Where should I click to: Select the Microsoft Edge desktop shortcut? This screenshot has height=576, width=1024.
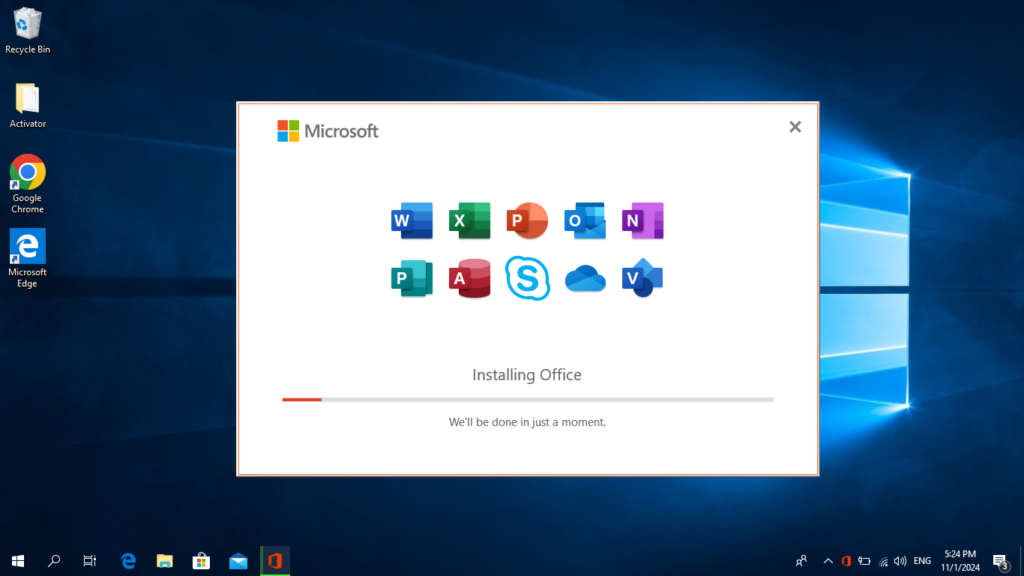pyautogui.click(x=27, y=259)
